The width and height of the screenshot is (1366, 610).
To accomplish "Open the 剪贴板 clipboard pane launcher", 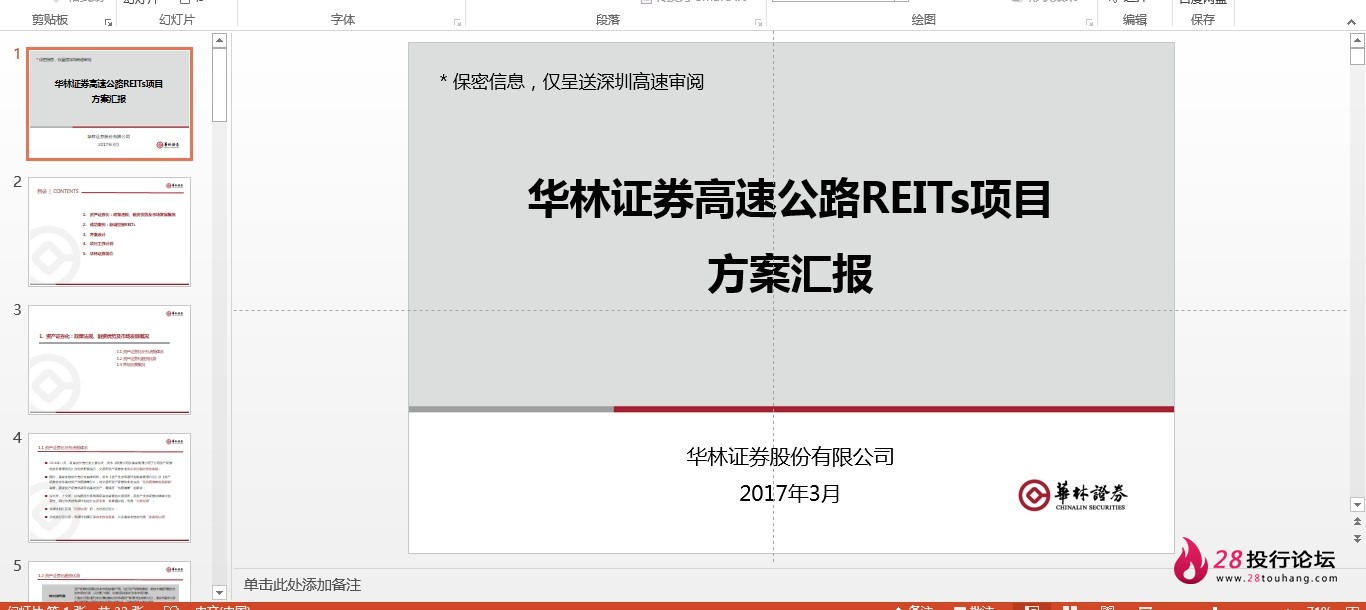I will (108, 21).
